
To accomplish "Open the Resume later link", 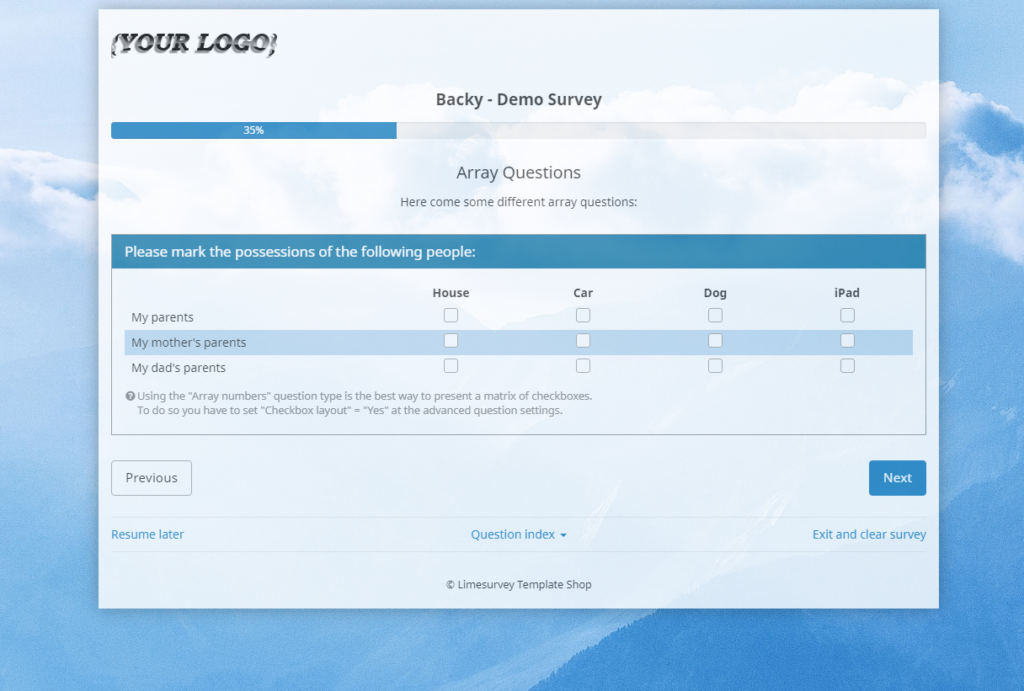I will point(147,534).
